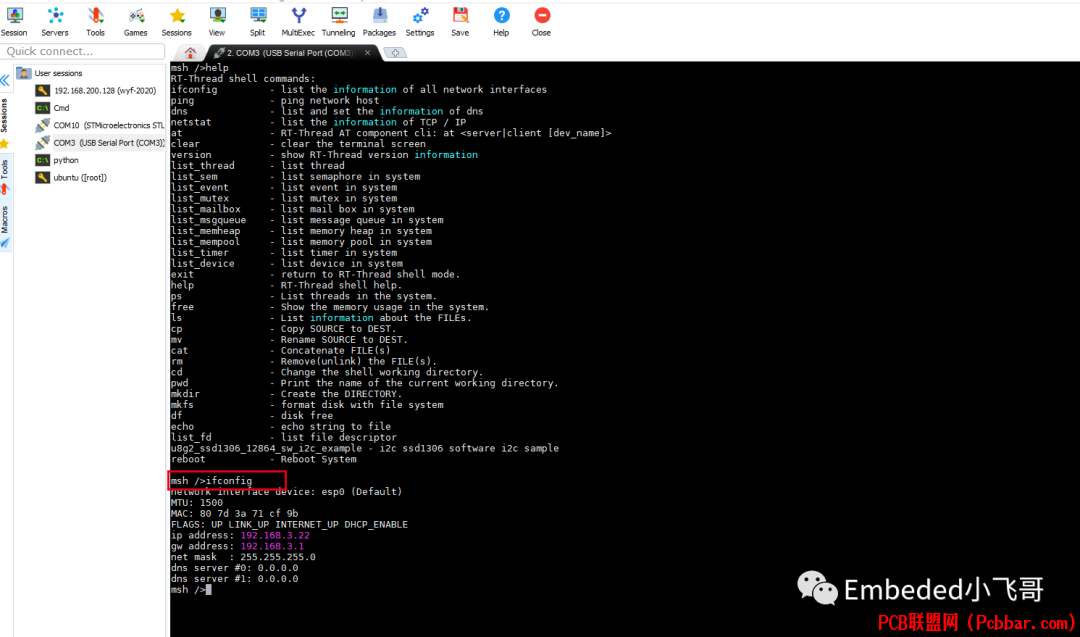
Task: Close the COM3 terminal tab
Action: tap(367, 52)
